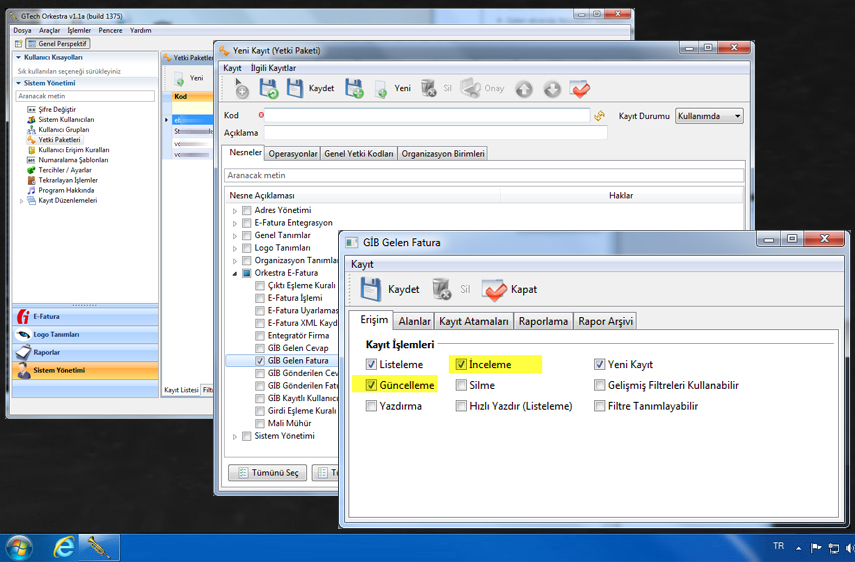The height and width of the screenshot is (562, 855).
Task: Collapse the Kullanıcı Kısayolları panel
Action: pos(19,57)
